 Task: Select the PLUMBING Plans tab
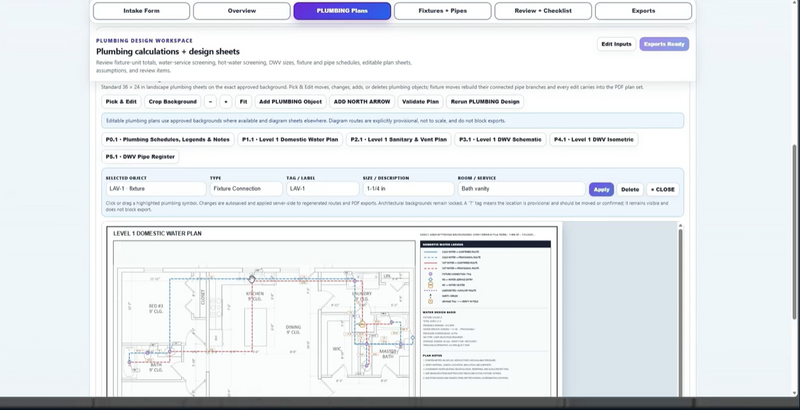tap(342, 11)
